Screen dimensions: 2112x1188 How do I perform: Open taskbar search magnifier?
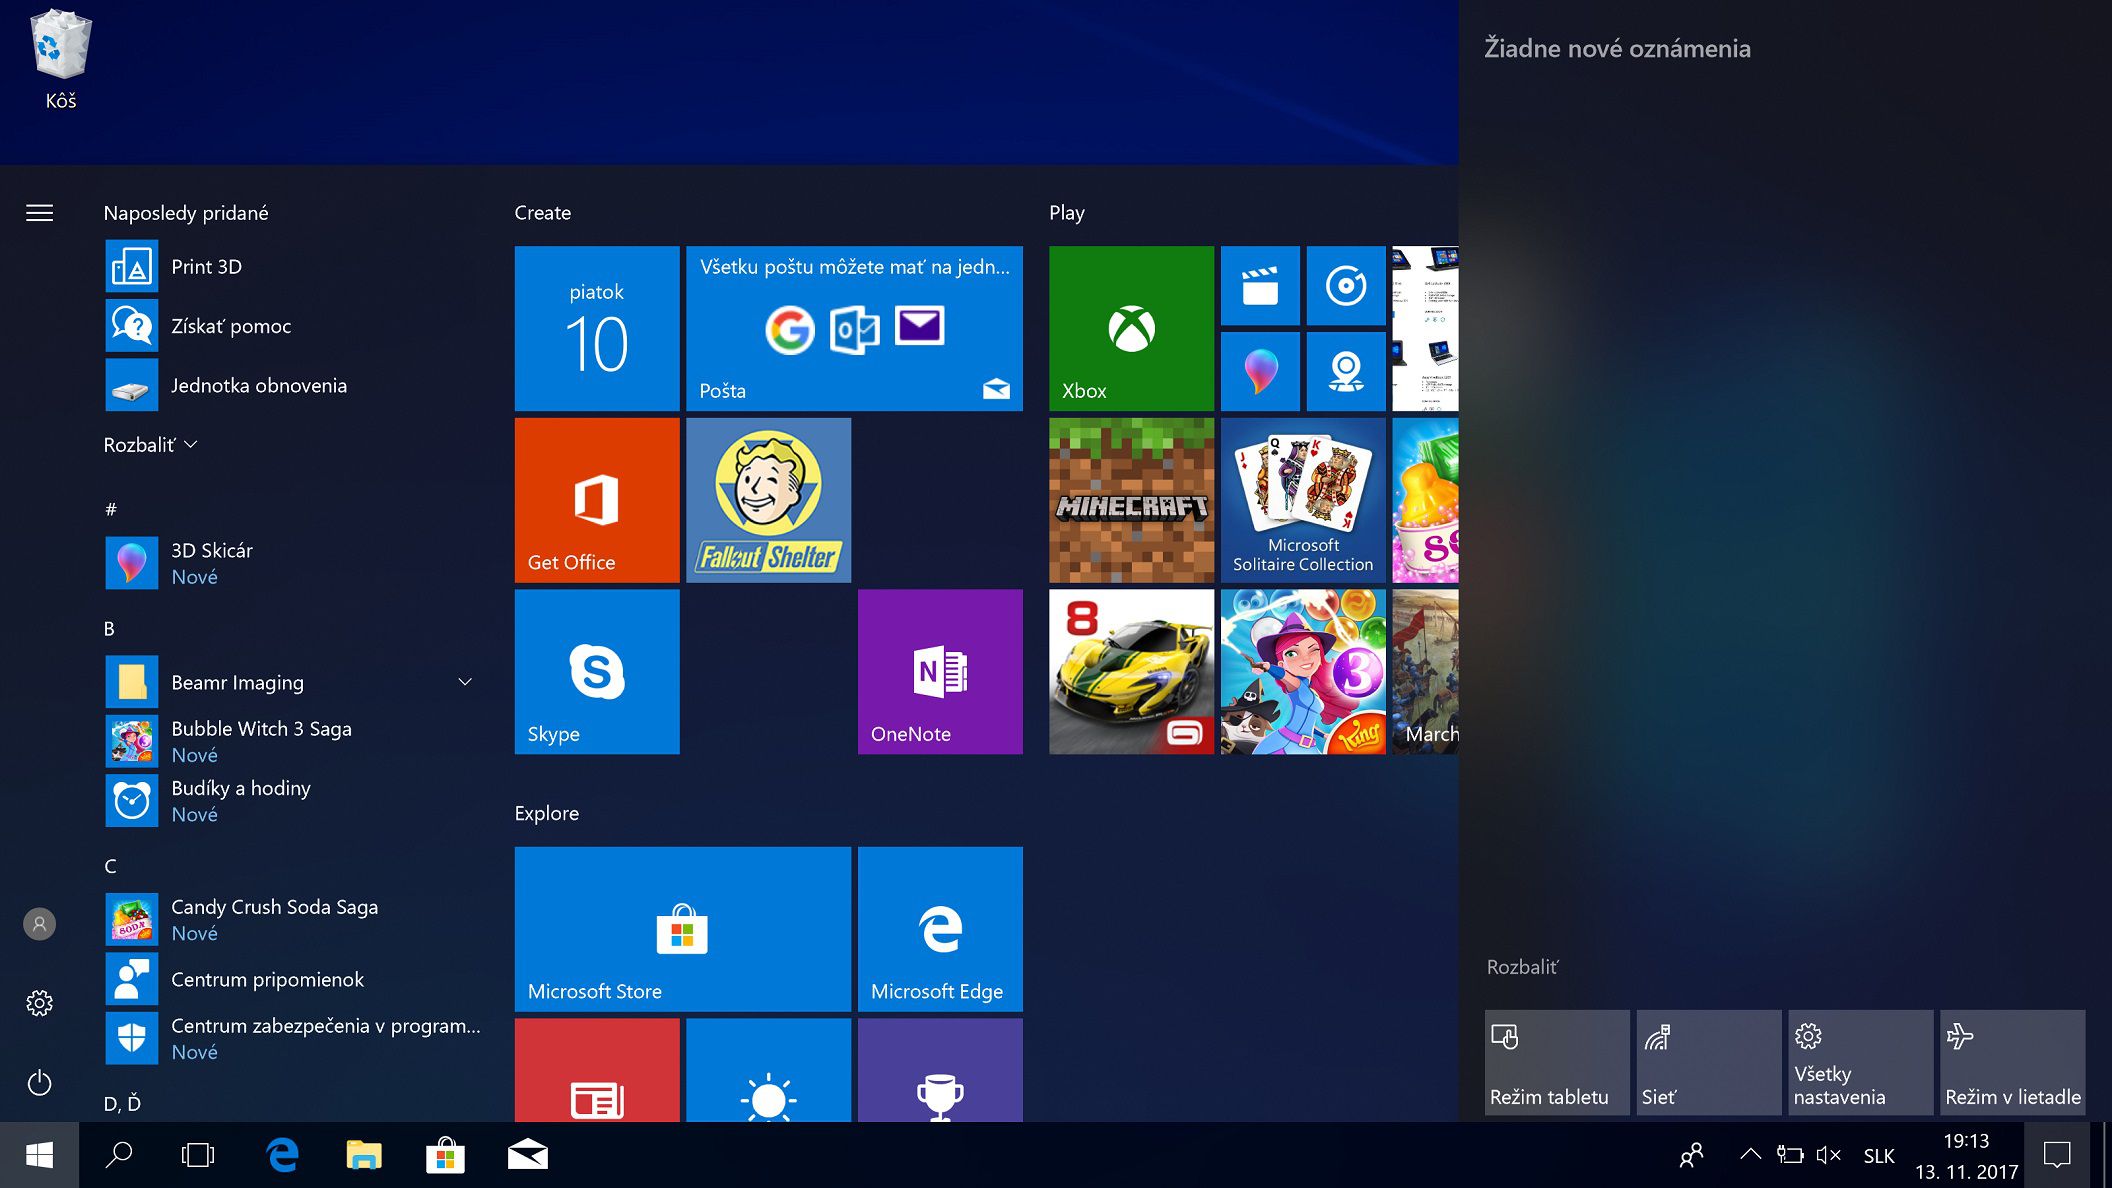[x=119, y=1155]
